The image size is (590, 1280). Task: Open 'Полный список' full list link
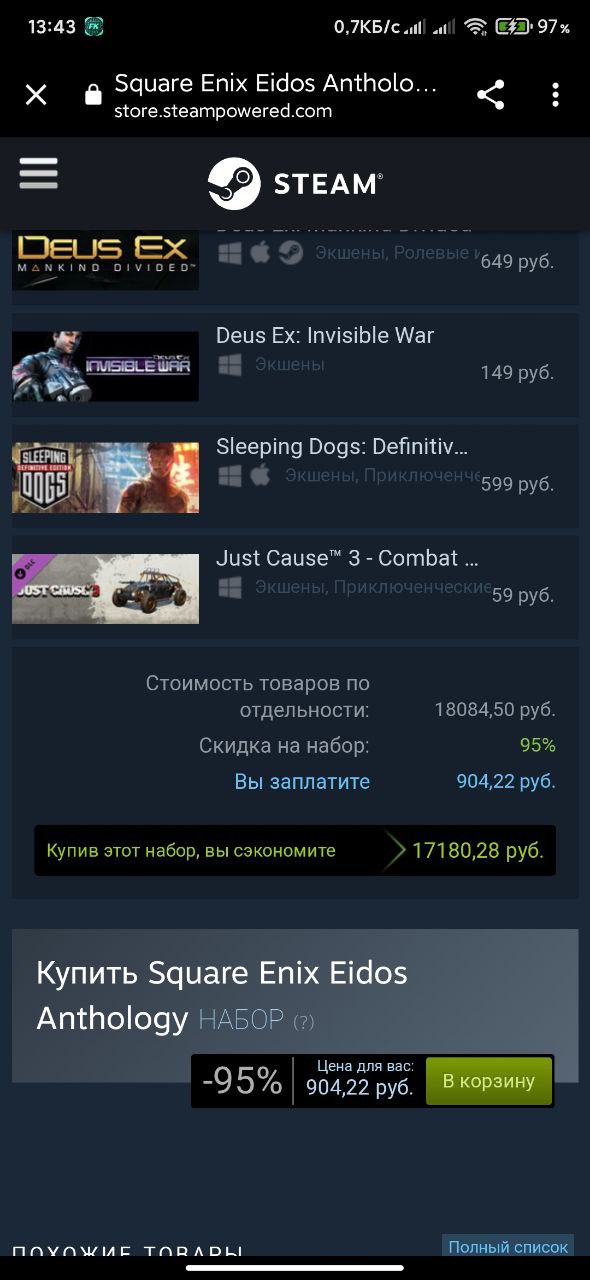pos(508,1247)
